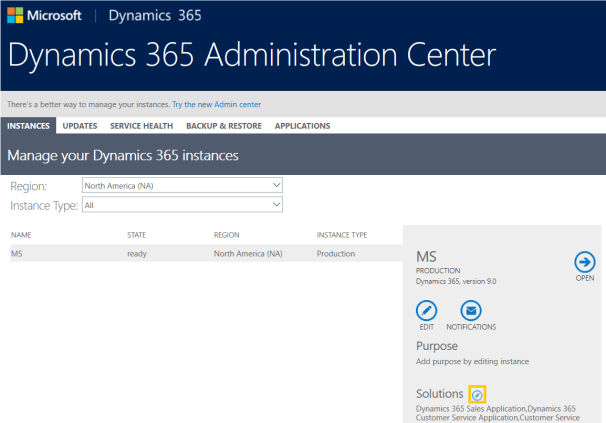Open the Instance Type dropdown
Viewport: 606px width, 423px height.
point(182,204)
